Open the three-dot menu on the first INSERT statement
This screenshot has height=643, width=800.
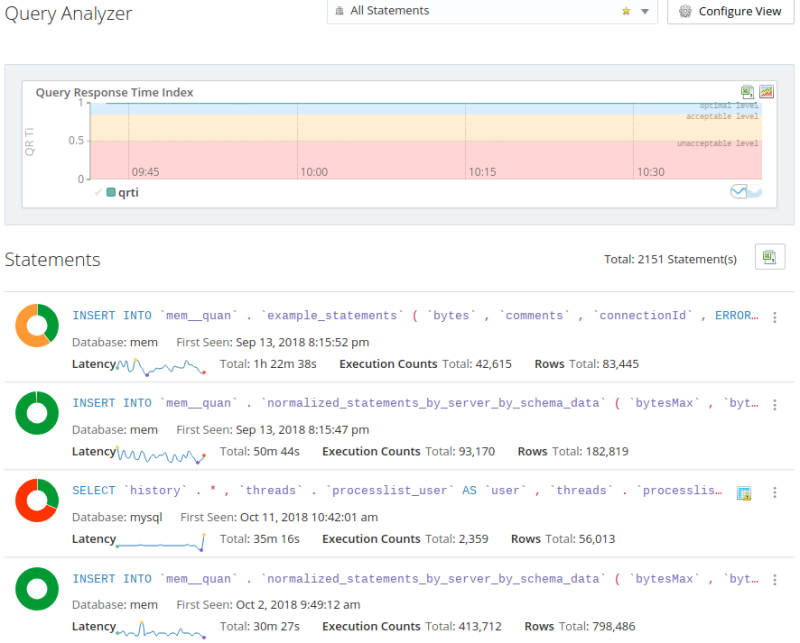(x=775, y=316)
